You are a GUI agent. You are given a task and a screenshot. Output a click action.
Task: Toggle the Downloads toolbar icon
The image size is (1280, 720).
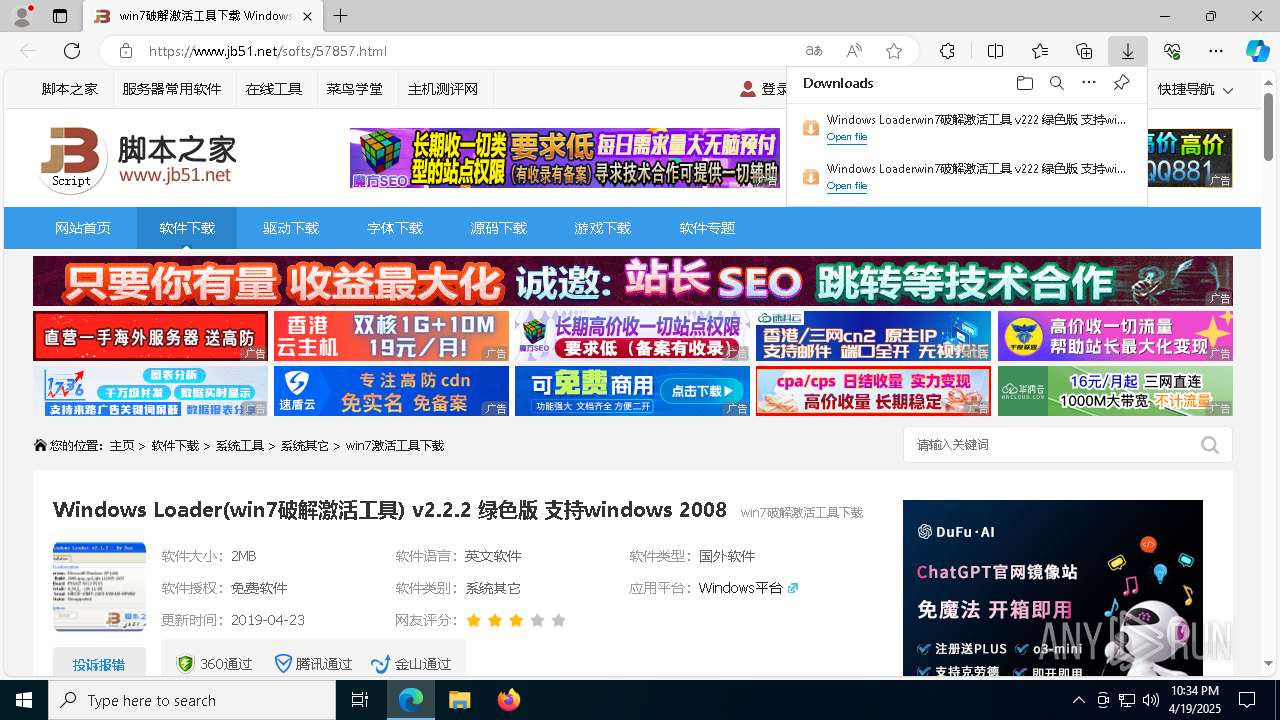coord(1128,51)
